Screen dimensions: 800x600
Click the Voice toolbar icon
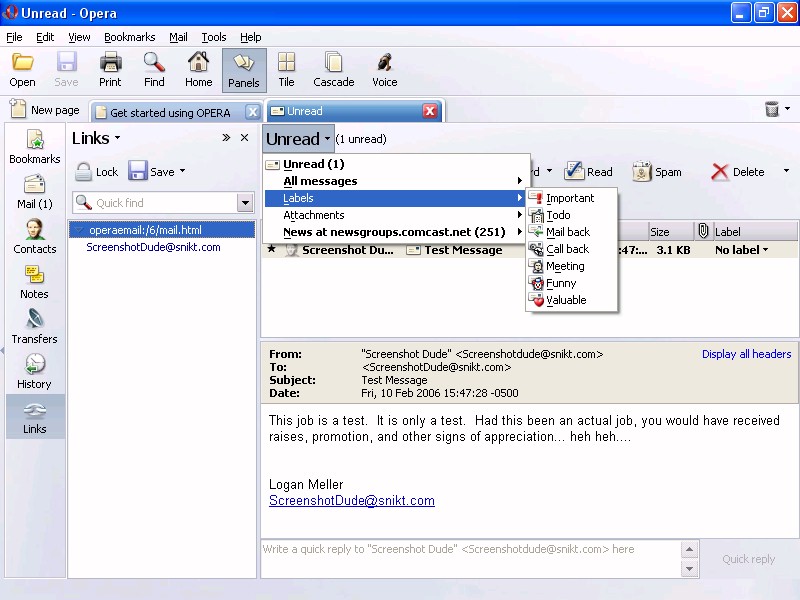point(384,70)
